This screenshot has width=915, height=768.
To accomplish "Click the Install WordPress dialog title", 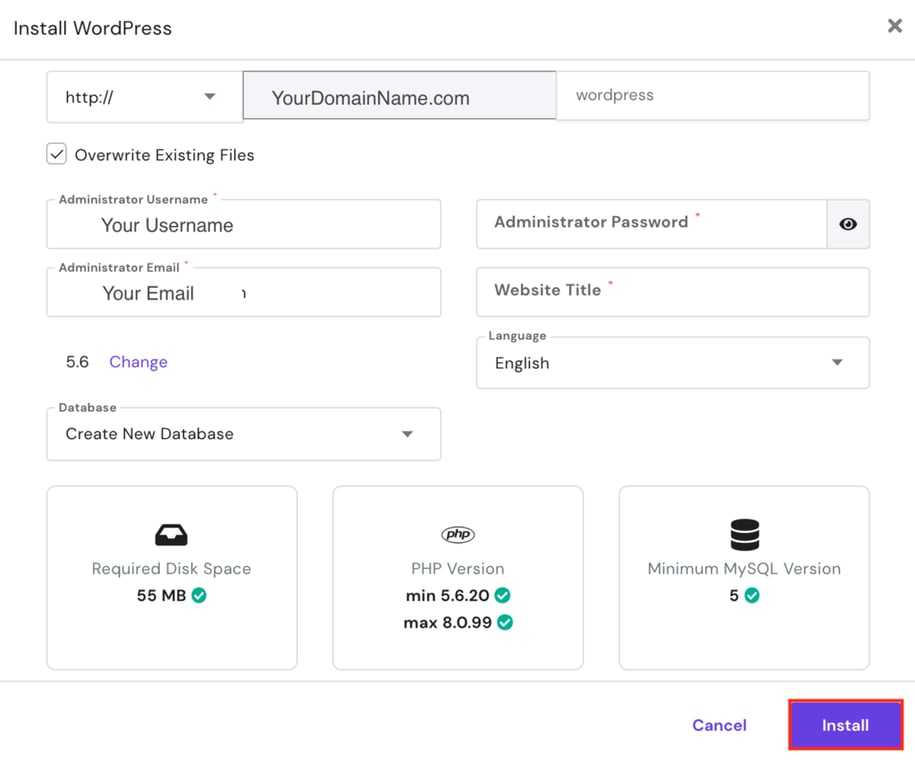I will pos(92,28).
